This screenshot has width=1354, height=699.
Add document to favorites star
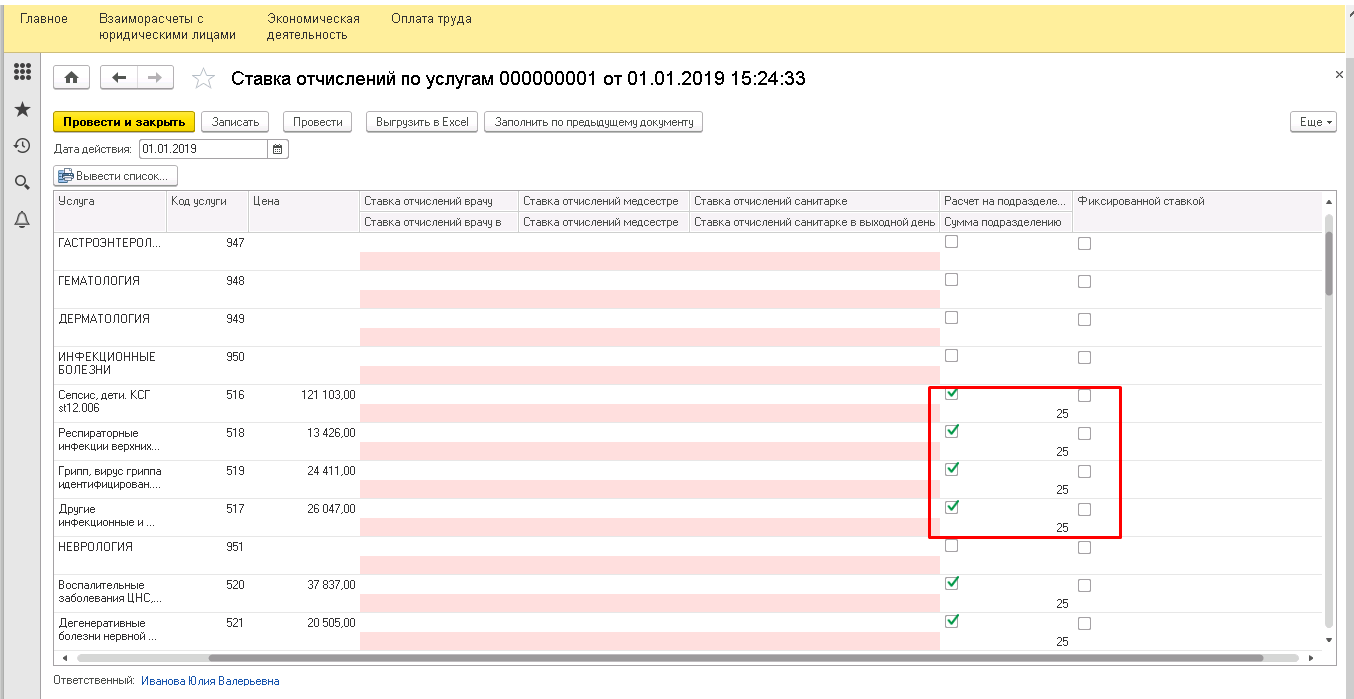click(203, 79)
